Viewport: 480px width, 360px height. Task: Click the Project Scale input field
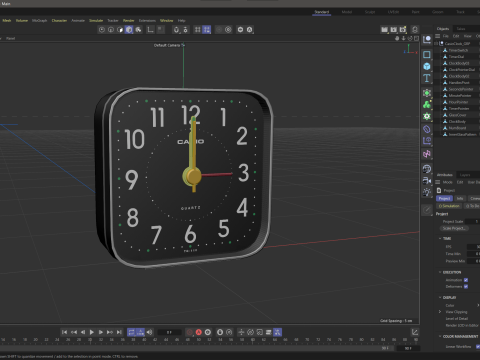(473, 221)
